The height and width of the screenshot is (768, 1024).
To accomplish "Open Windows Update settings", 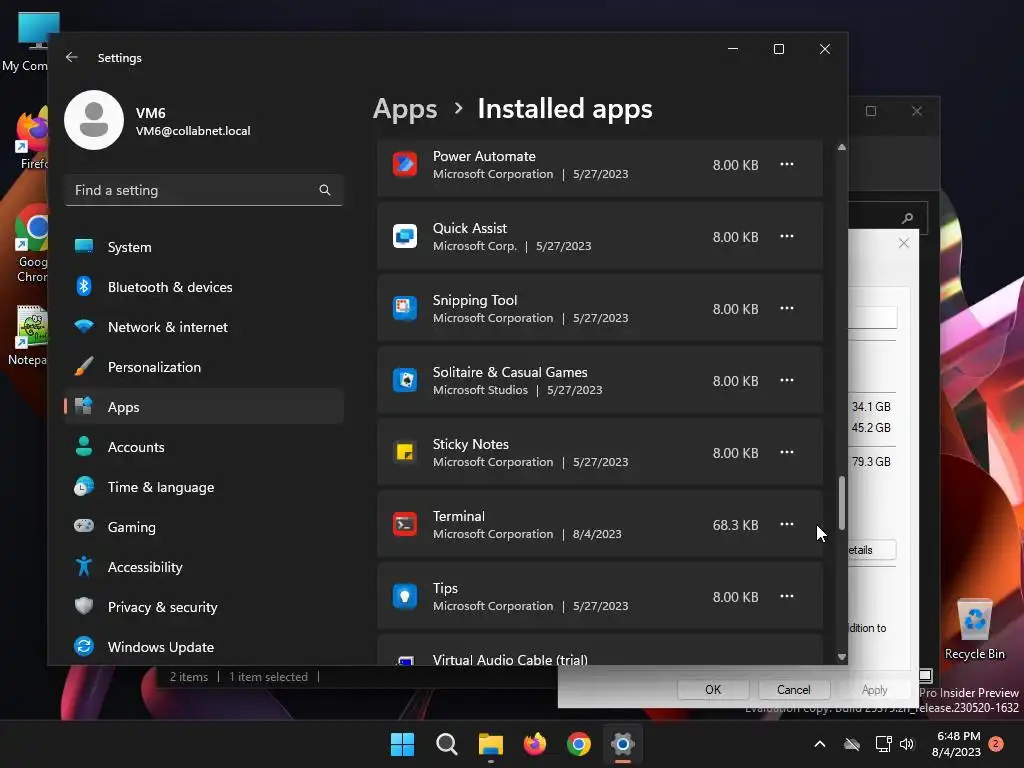I will pyautogui.click(x=204, y=647).
